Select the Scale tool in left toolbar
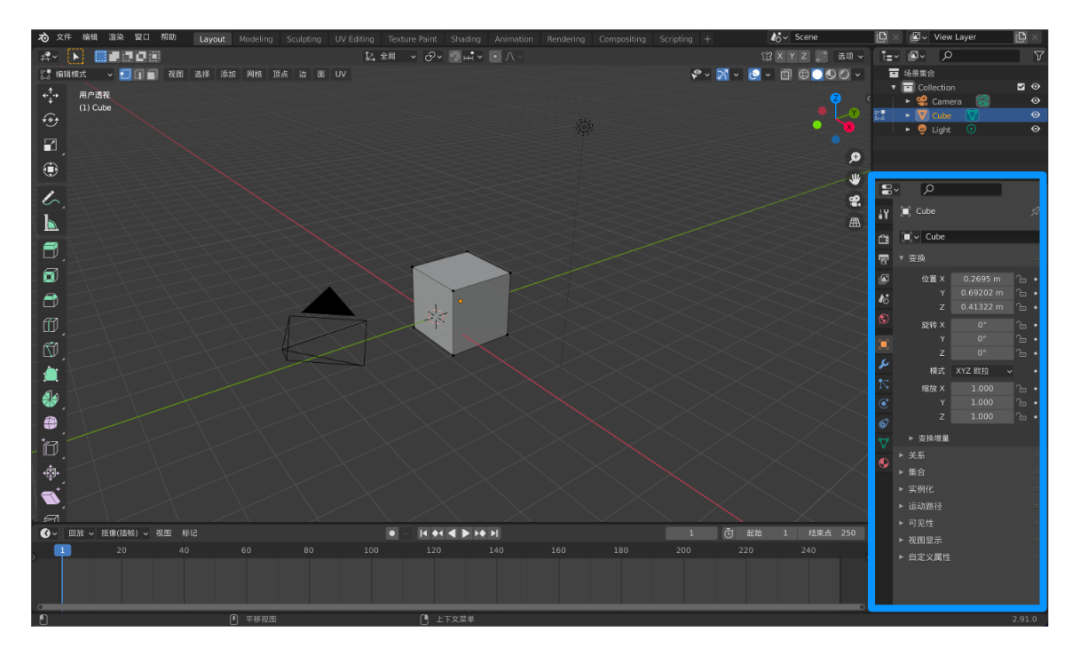The width and height of the screenshot is (1080, 656). pos(50,145)
